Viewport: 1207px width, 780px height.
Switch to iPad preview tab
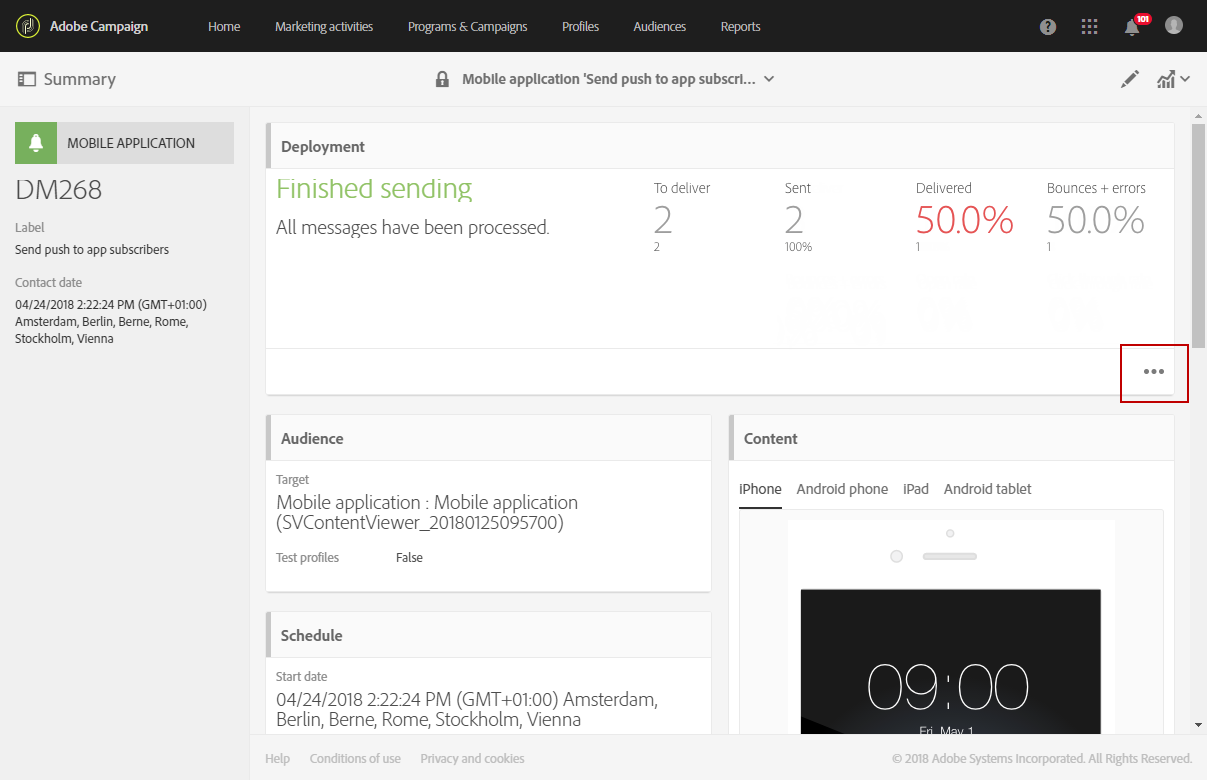pos(916,489)
